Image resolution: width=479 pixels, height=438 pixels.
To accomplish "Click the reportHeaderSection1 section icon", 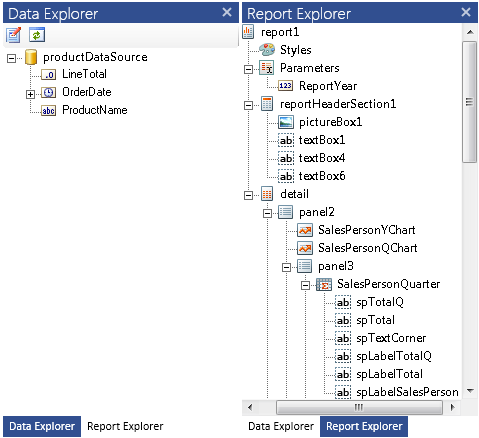I will coord(267,104).
